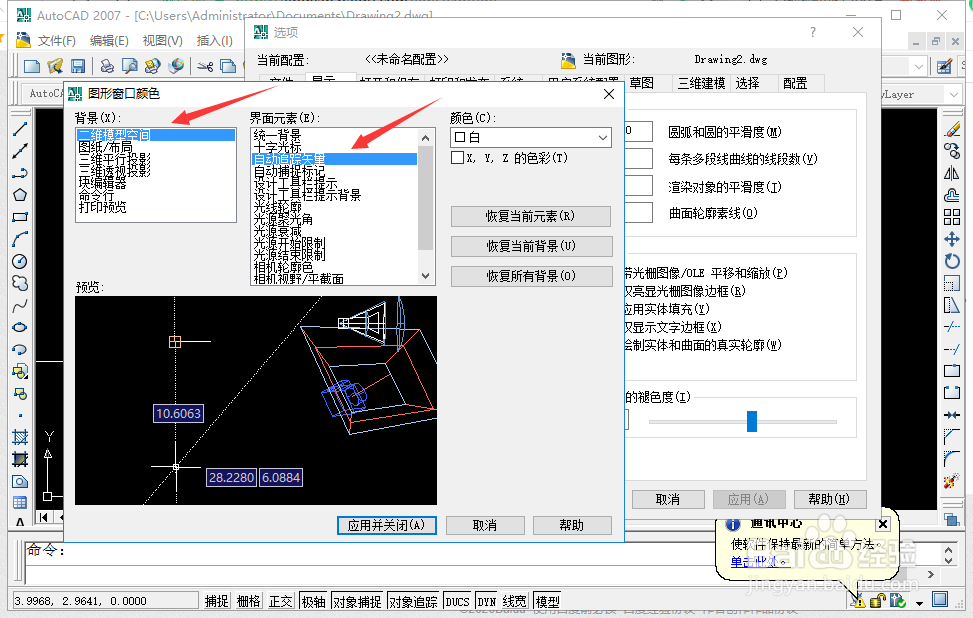Screen dimensions: 973x618
Task: Click the 恢复所有背景 button
Action: (531, 276)
